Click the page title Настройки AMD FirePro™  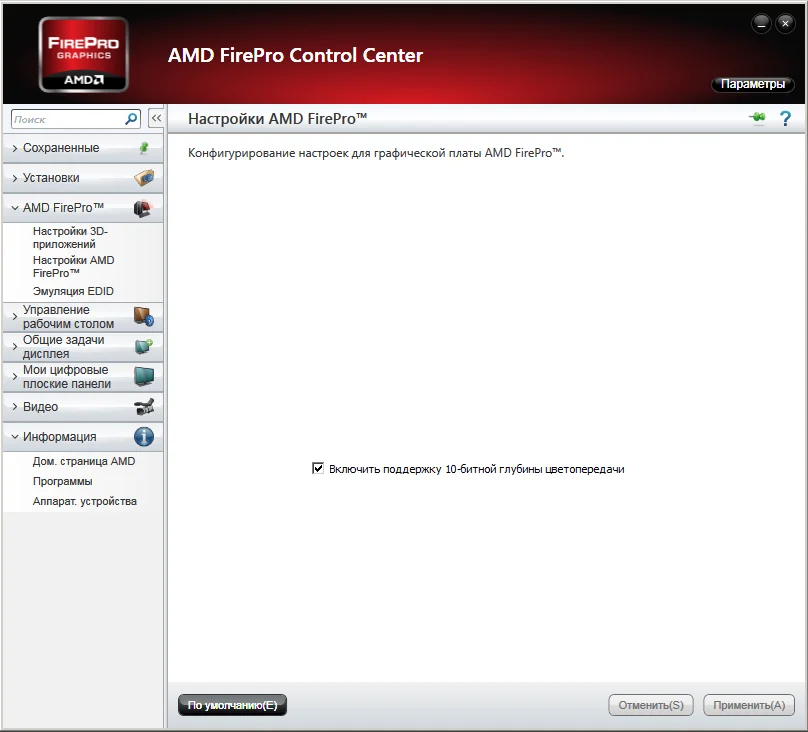[277, 118]
